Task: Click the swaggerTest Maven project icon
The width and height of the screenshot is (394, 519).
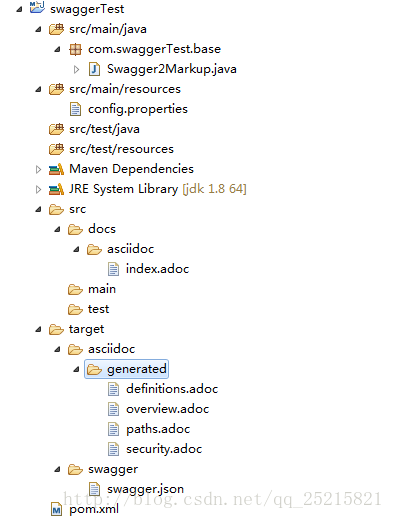Action: [x=37, y=7]
